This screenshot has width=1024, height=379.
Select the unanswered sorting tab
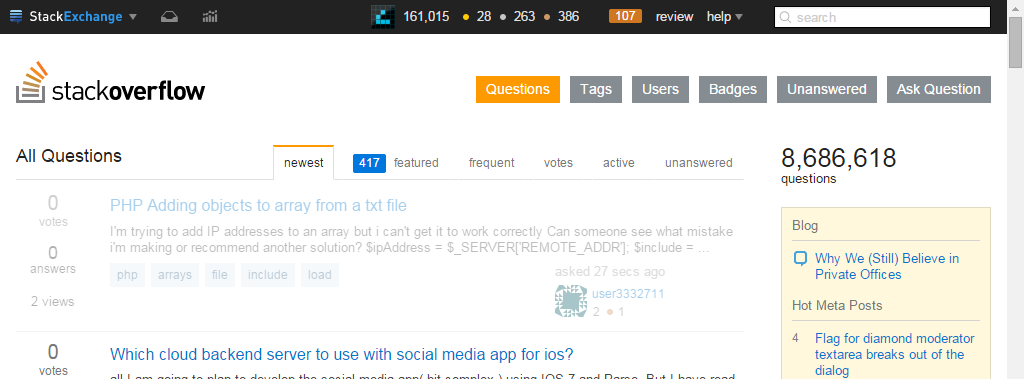699,163
